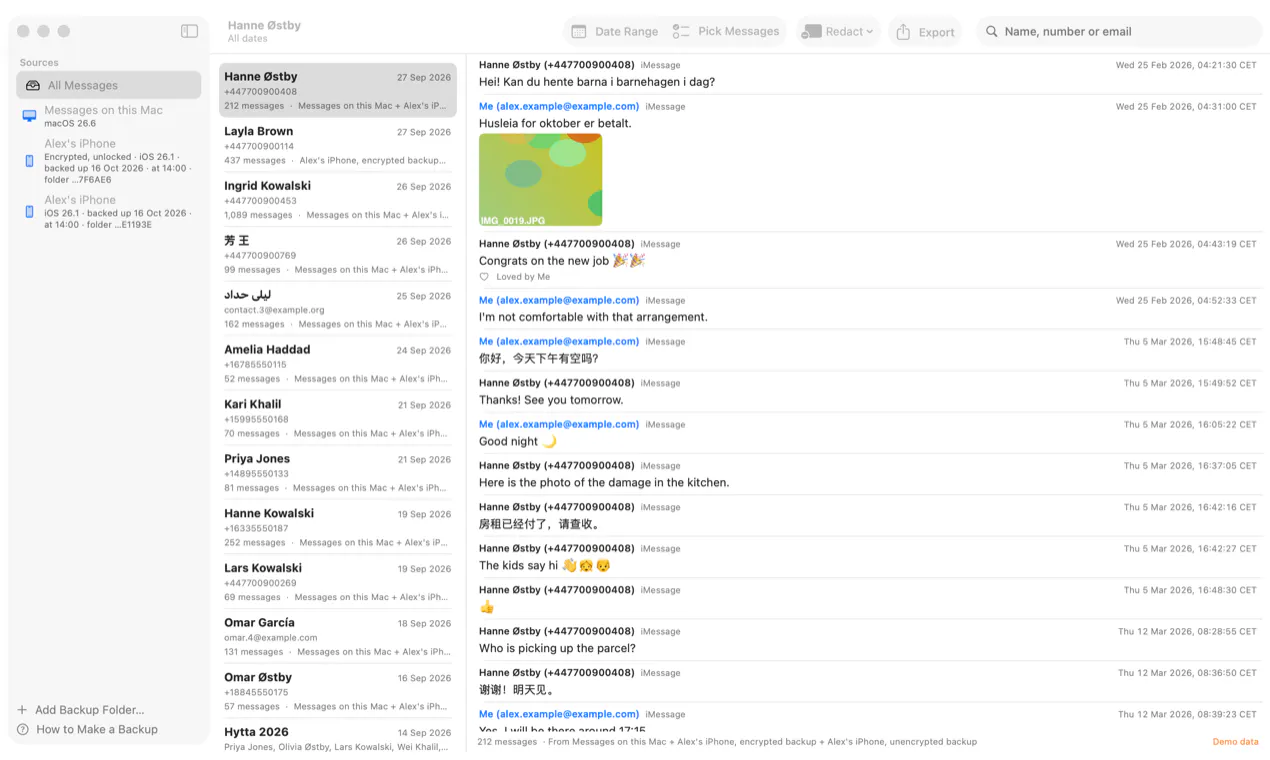Open the IMG_0019.JPG image thumbnail
Screen dimensions: 1270x760
tap(540, 180)
